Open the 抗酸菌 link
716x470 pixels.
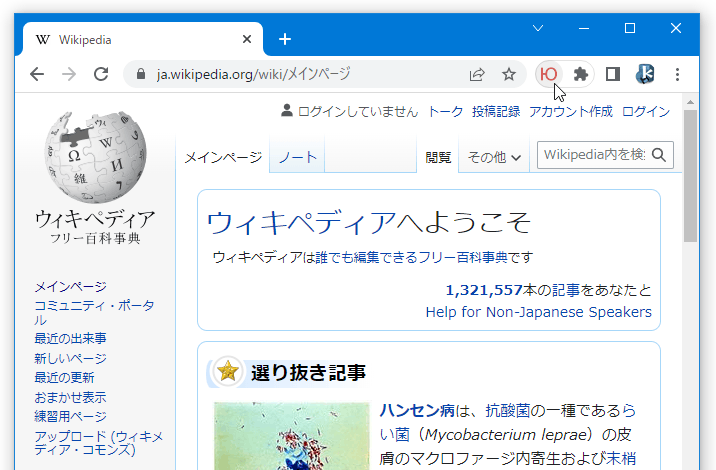[x=507, y=410]
